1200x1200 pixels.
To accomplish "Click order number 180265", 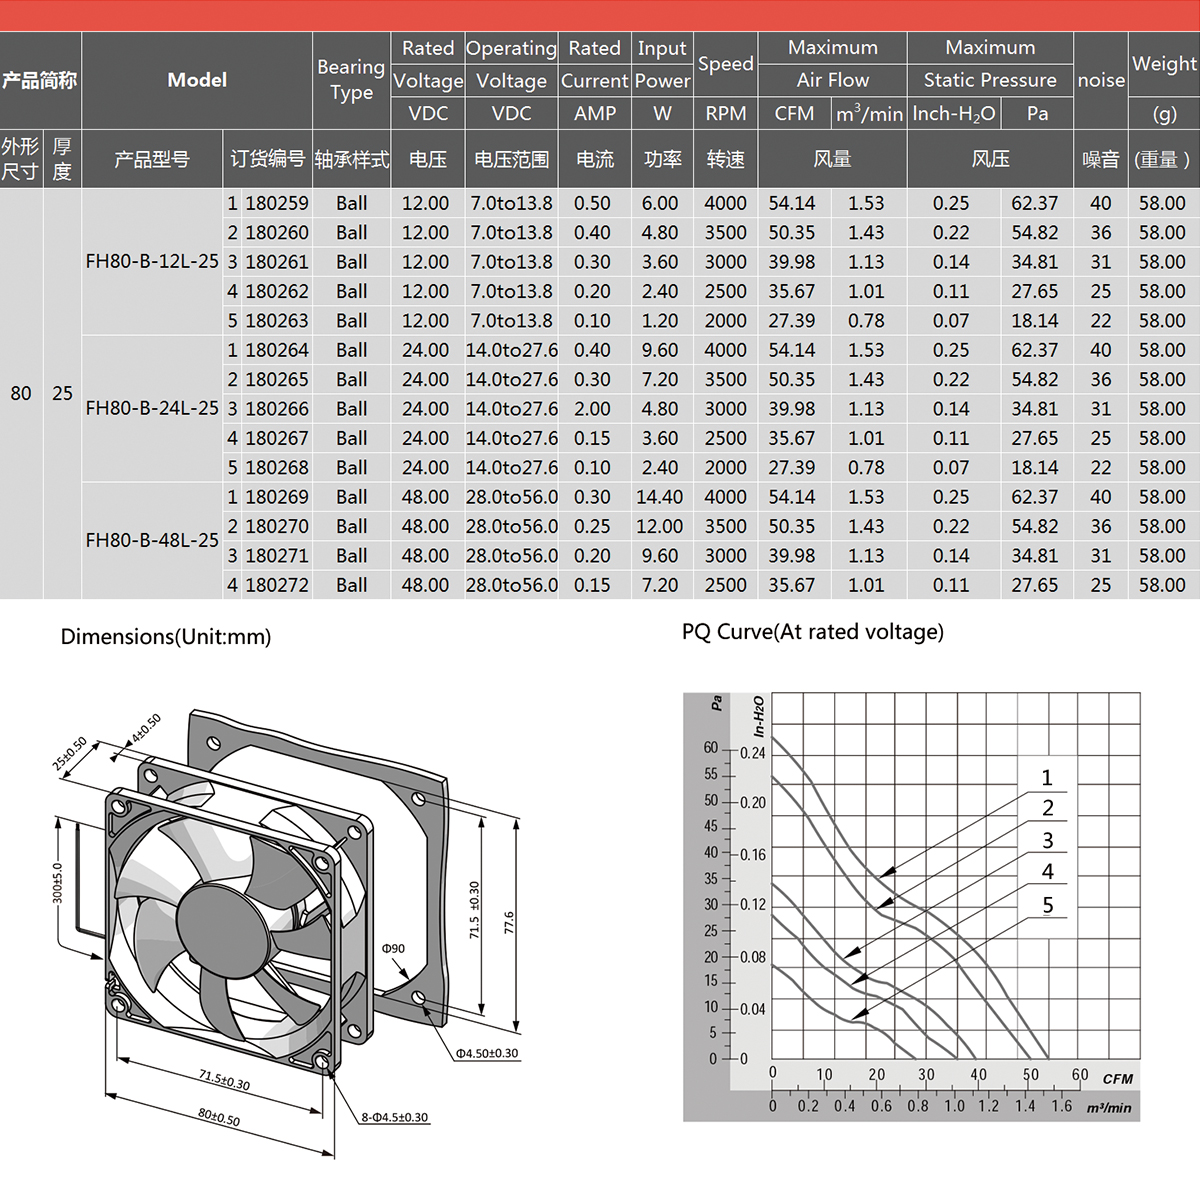I will click(x=277, y=379).
